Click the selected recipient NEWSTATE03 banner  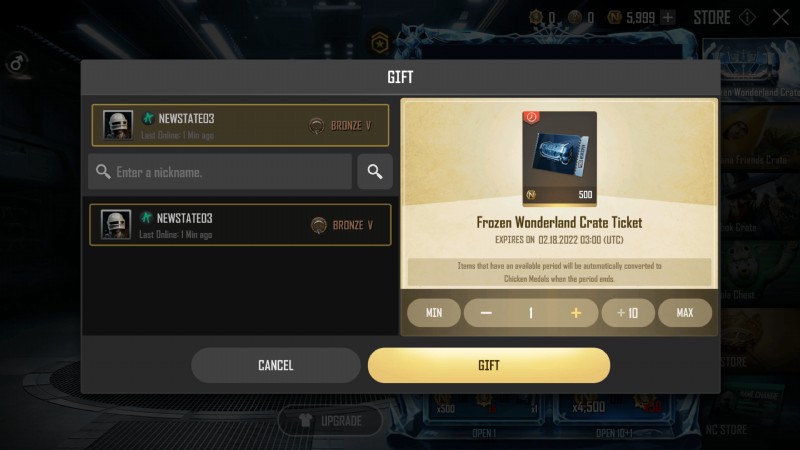(x=240, y=126)
